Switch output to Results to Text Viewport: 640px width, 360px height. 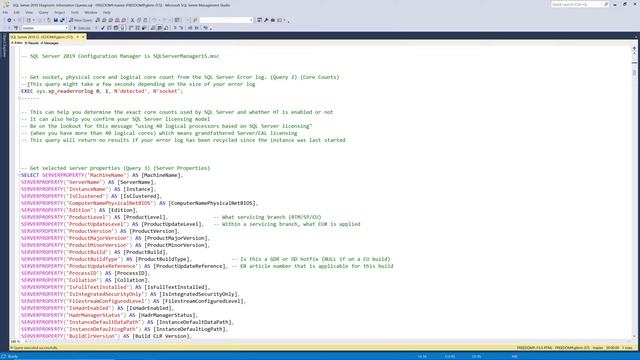[x=153, y=28]
